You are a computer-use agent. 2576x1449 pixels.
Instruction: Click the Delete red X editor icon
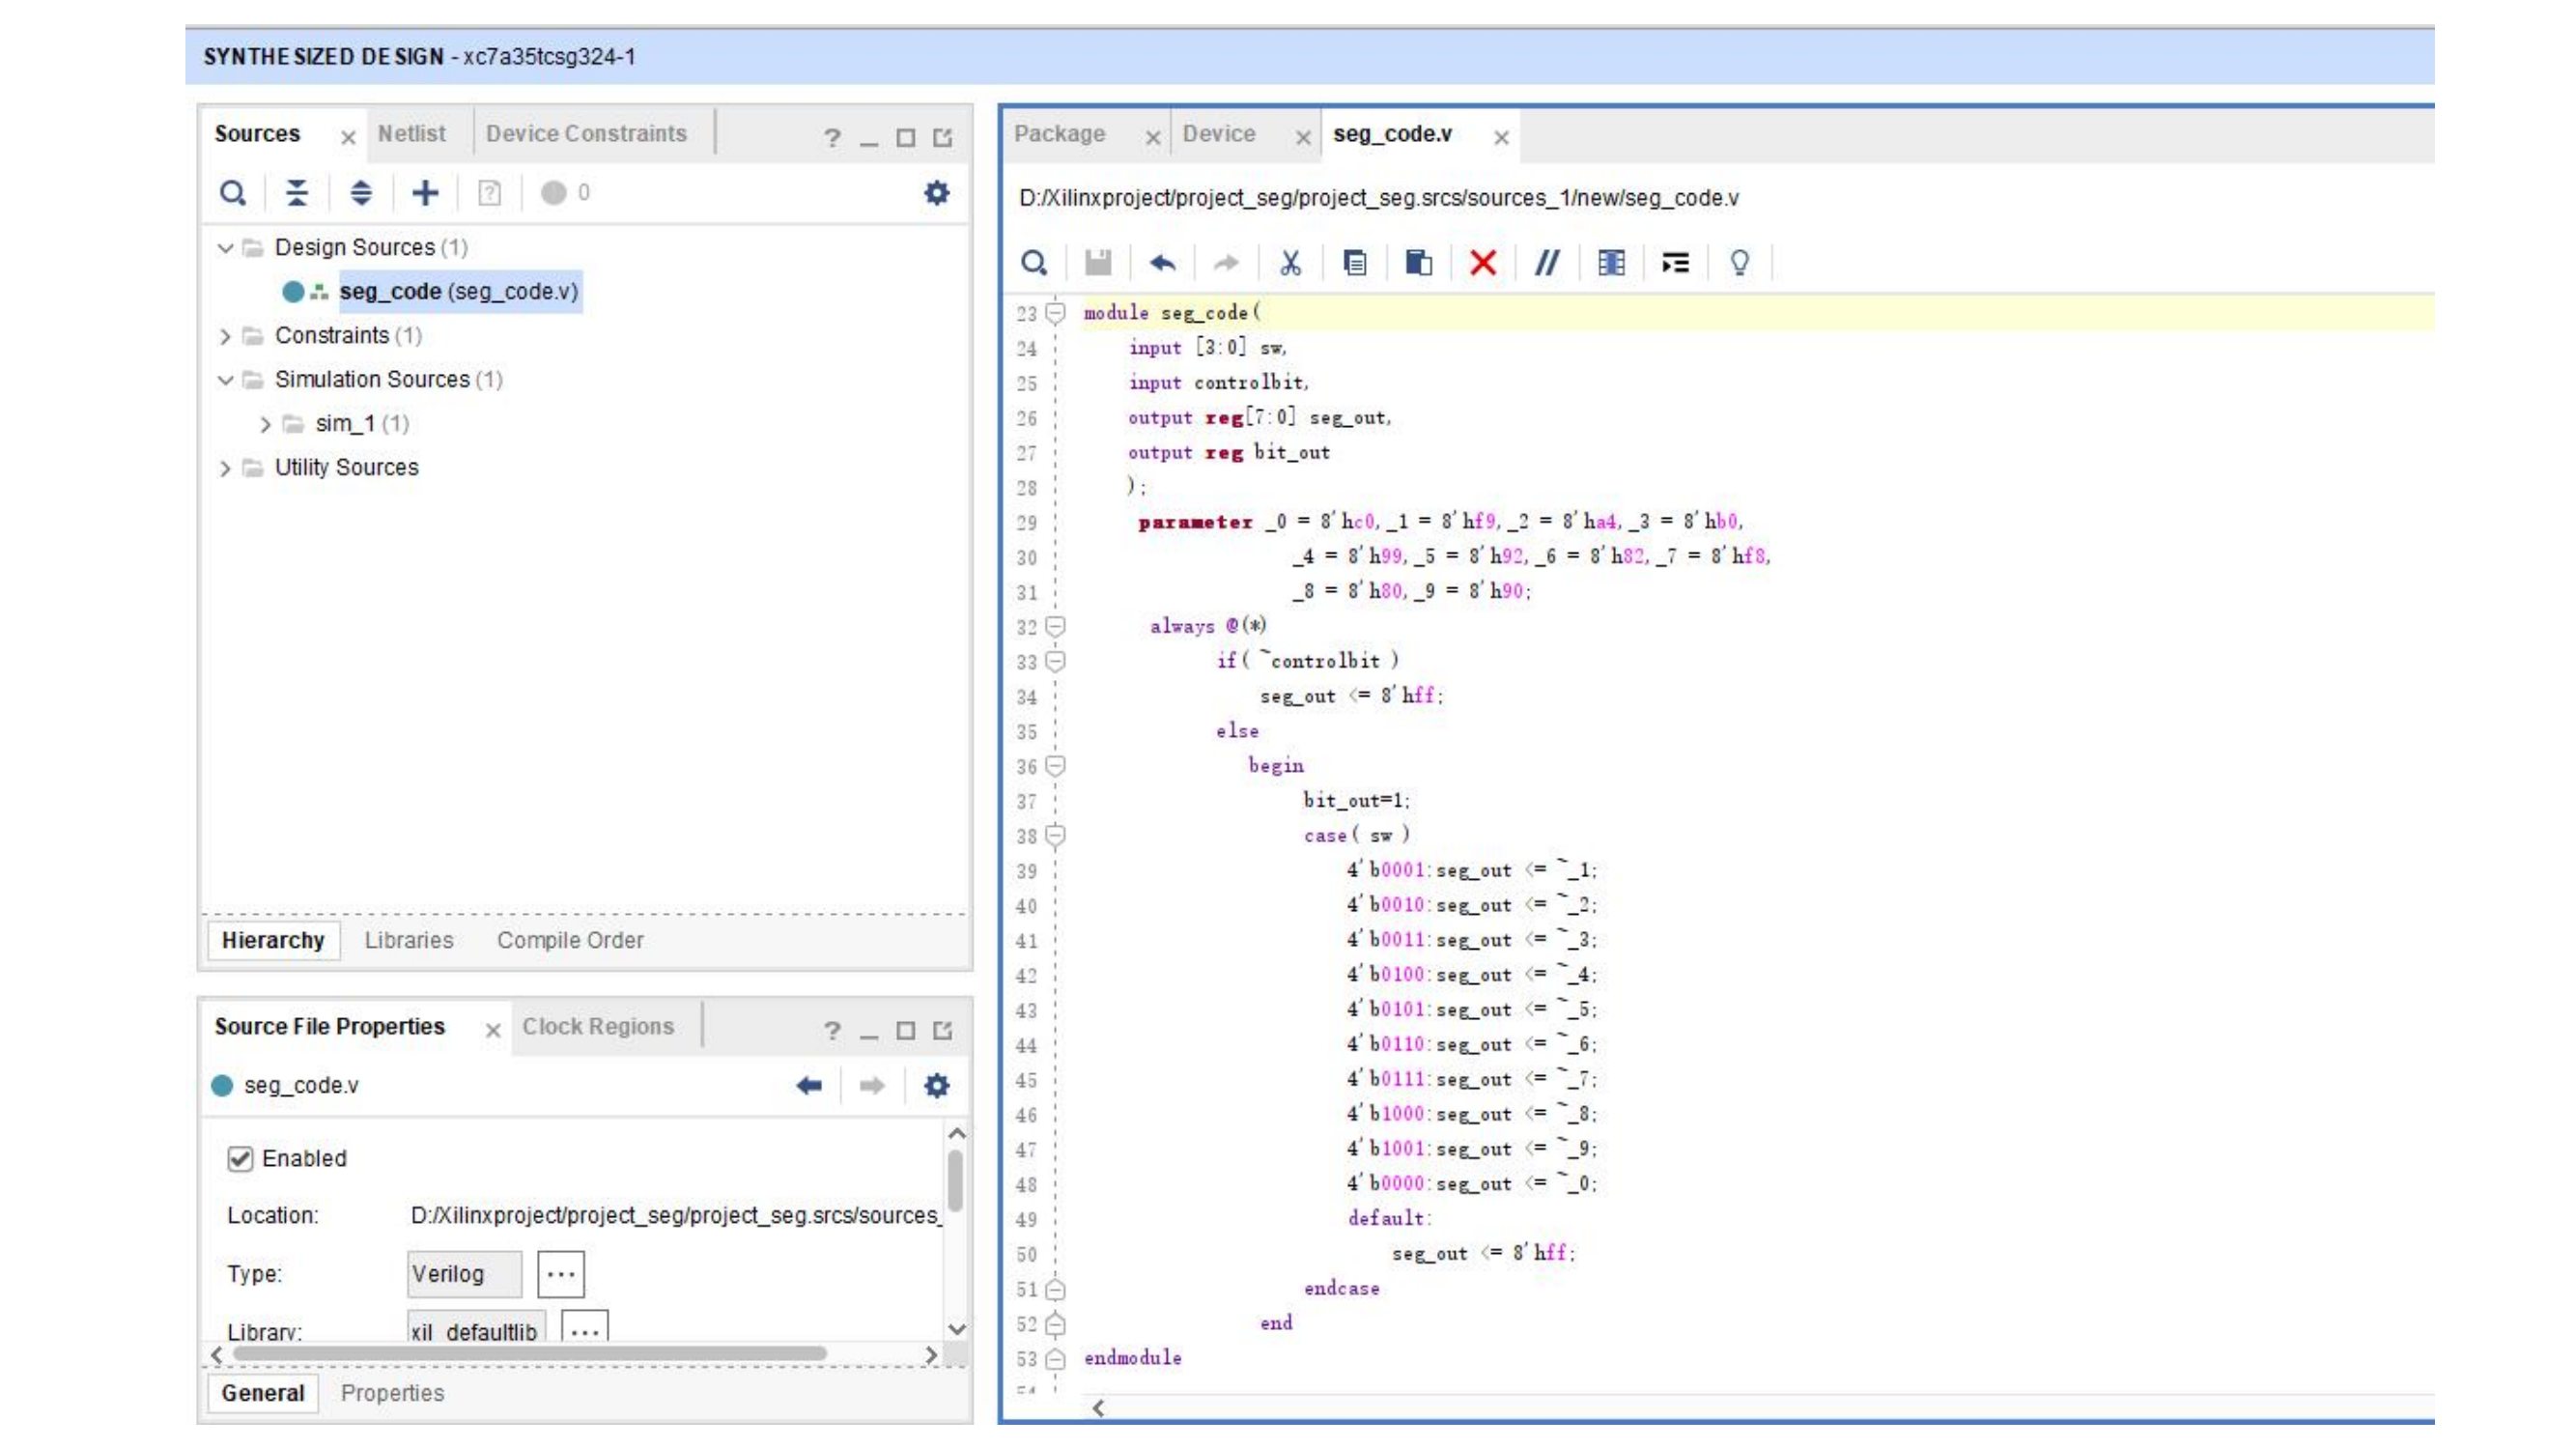click(1482, 263)
